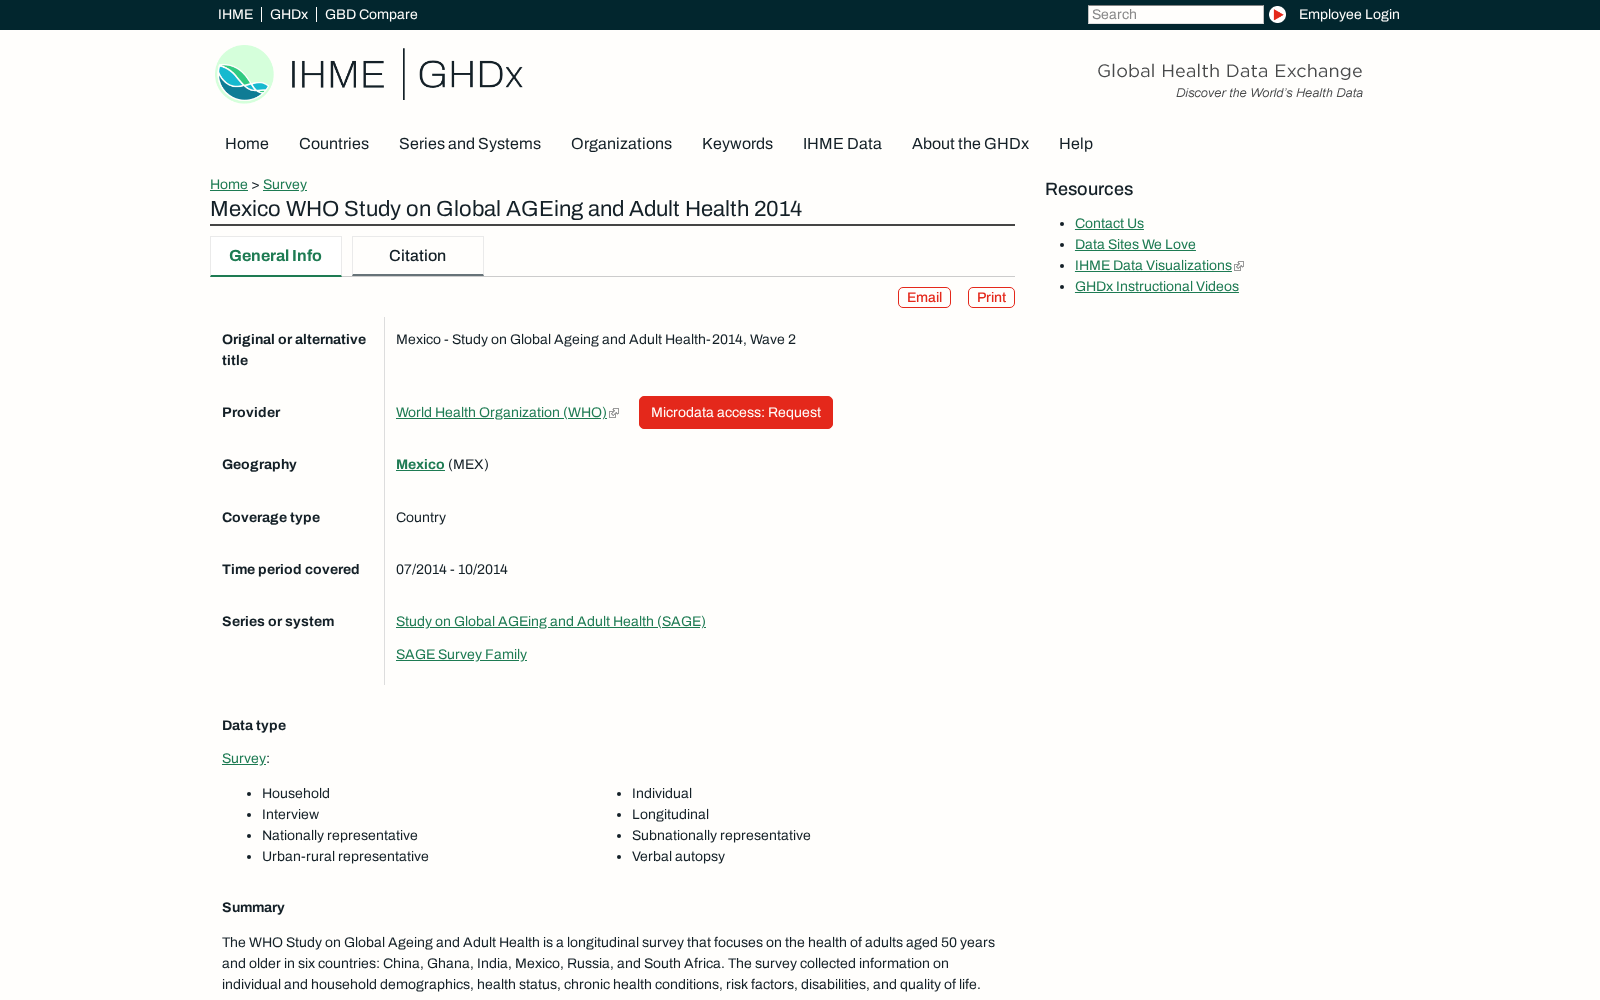Screen dimensions: 1600x1000
Task: Click the Longitudinal list item
Action: [x=670, y=814]
